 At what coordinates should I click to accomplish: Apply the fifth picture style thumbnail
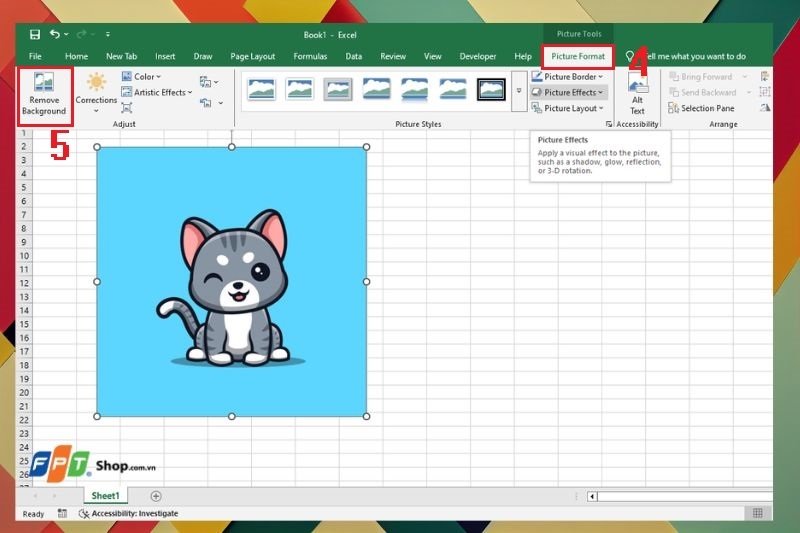click(414, 89)
